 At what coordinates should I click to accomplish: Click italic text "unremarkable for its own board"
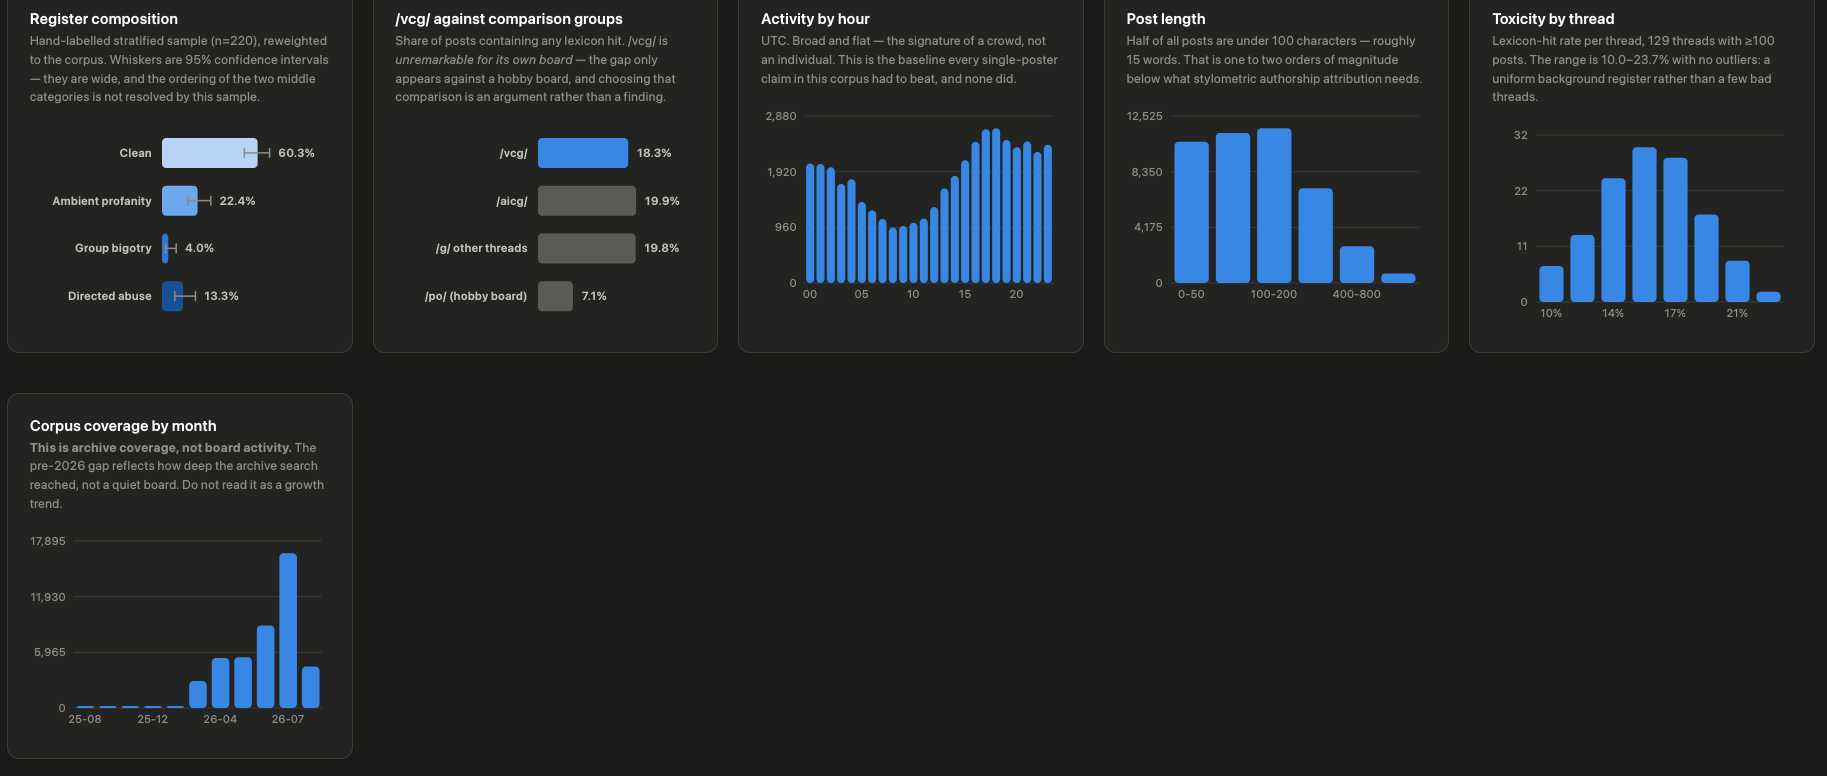tap(484, 60)
